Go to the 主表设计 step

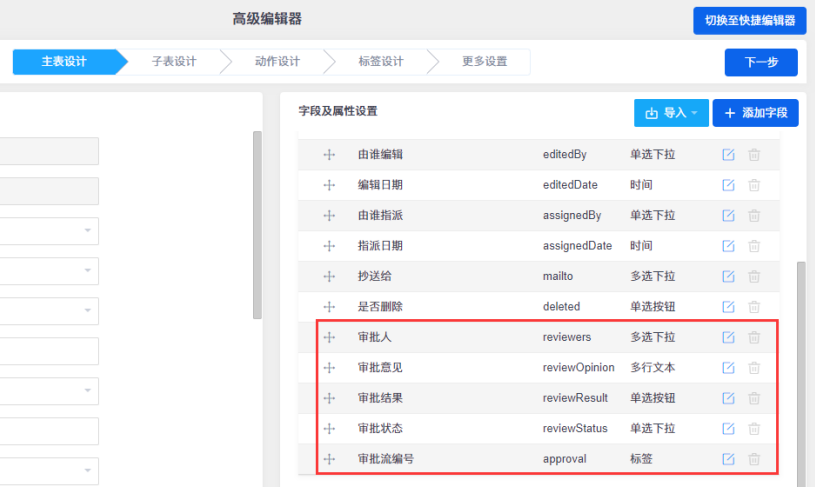point(64,62)
